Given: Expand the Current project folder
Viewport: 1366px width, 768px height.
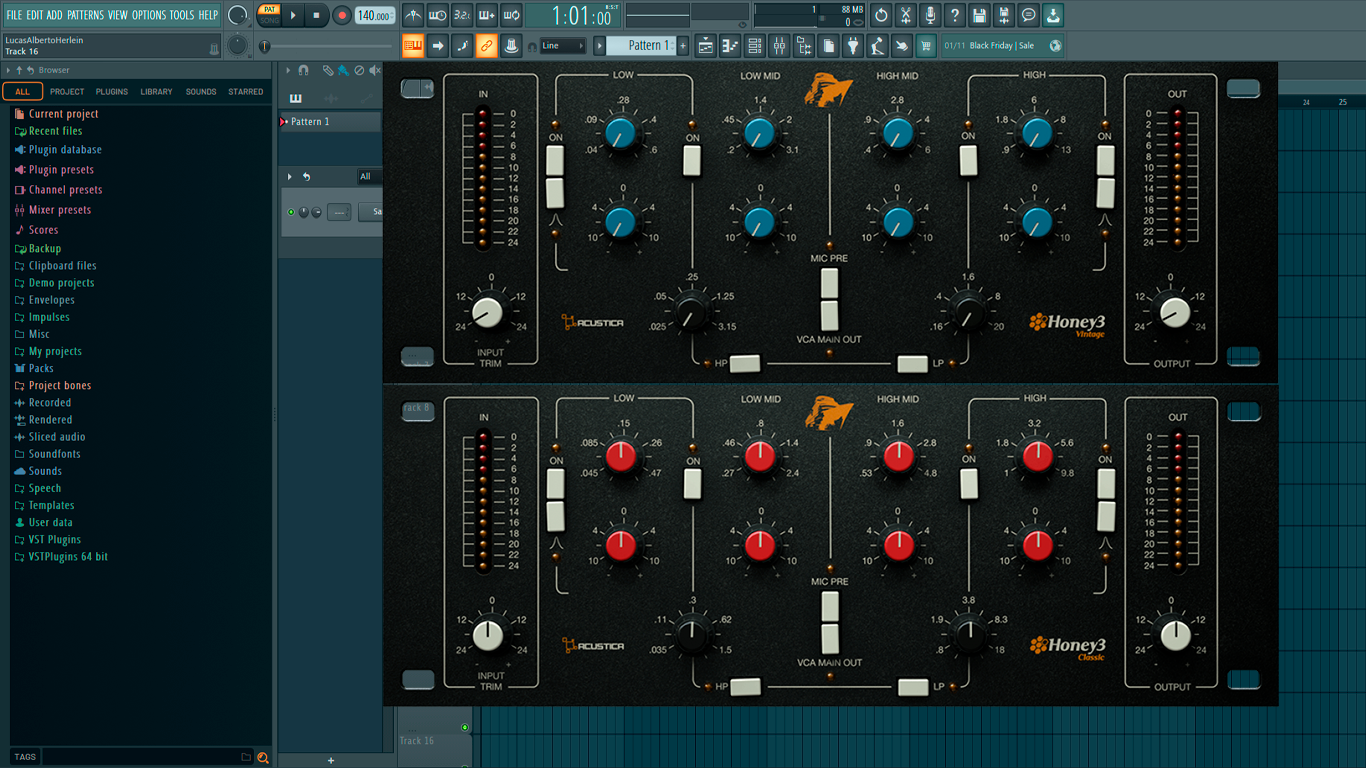Looking at the screenshot, I should pyautogui.click(x=63, y=114).
